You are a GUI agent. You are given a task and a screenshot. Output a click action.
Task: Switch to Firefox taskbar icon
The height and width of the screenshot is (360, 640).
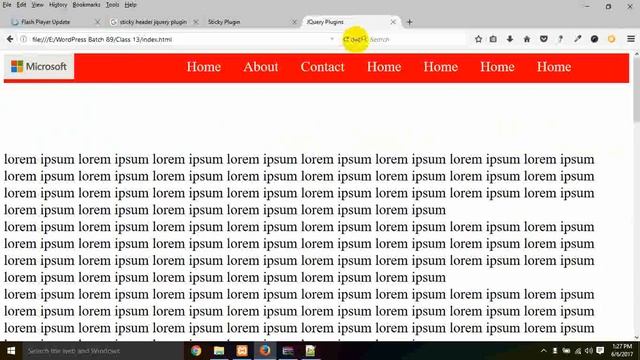(x=264, y=351)
